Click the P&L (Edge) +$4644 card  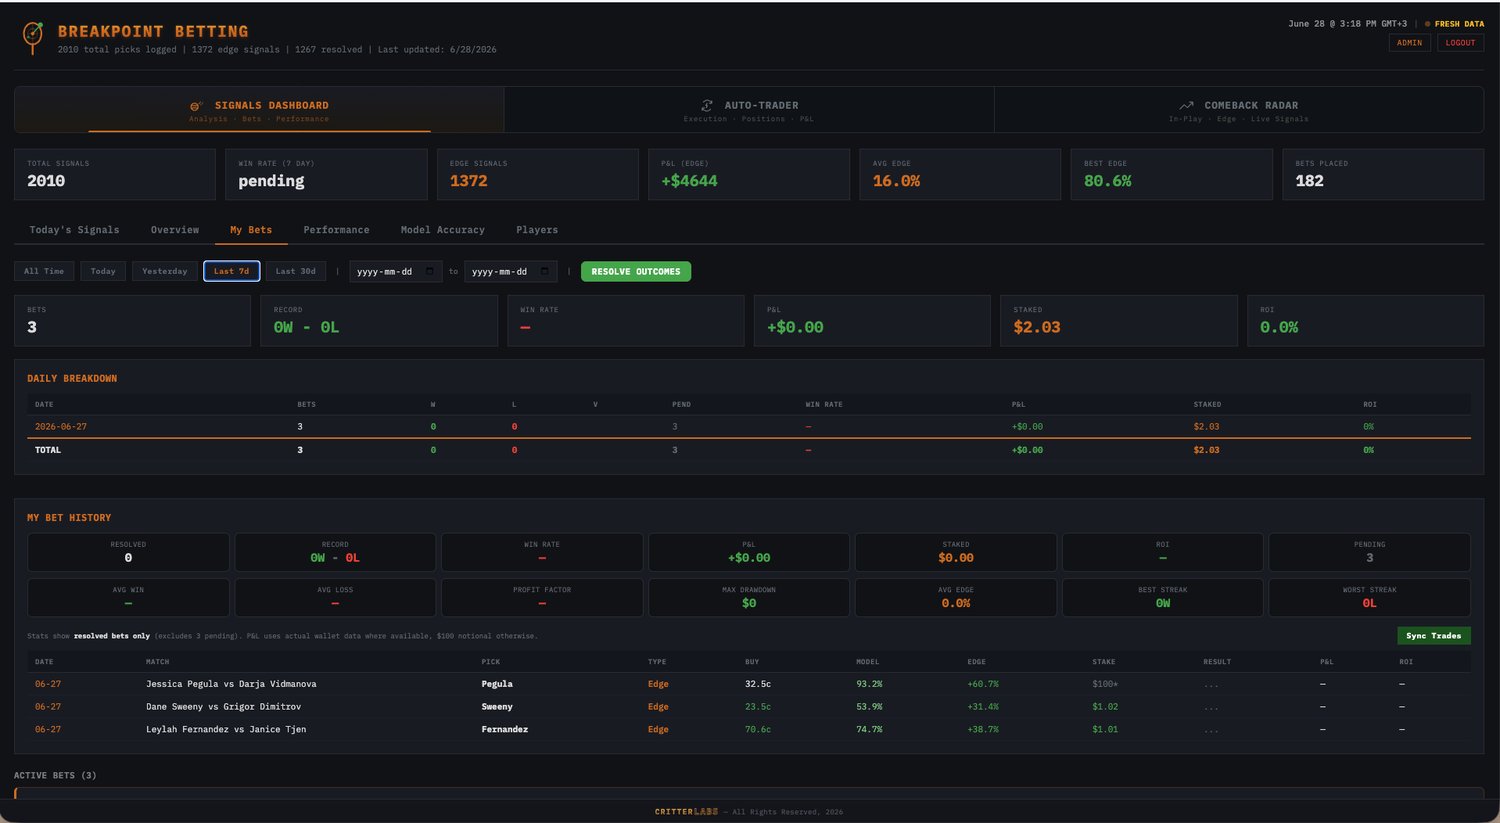(x=749, y=174)
